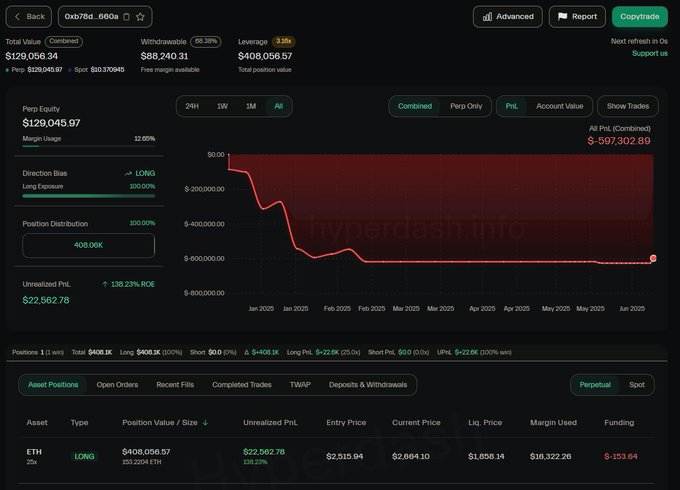The width and height of the screenshot is (680, 490).
Task: Click the 0xb78d...660a address label
Action: (92, 16)
